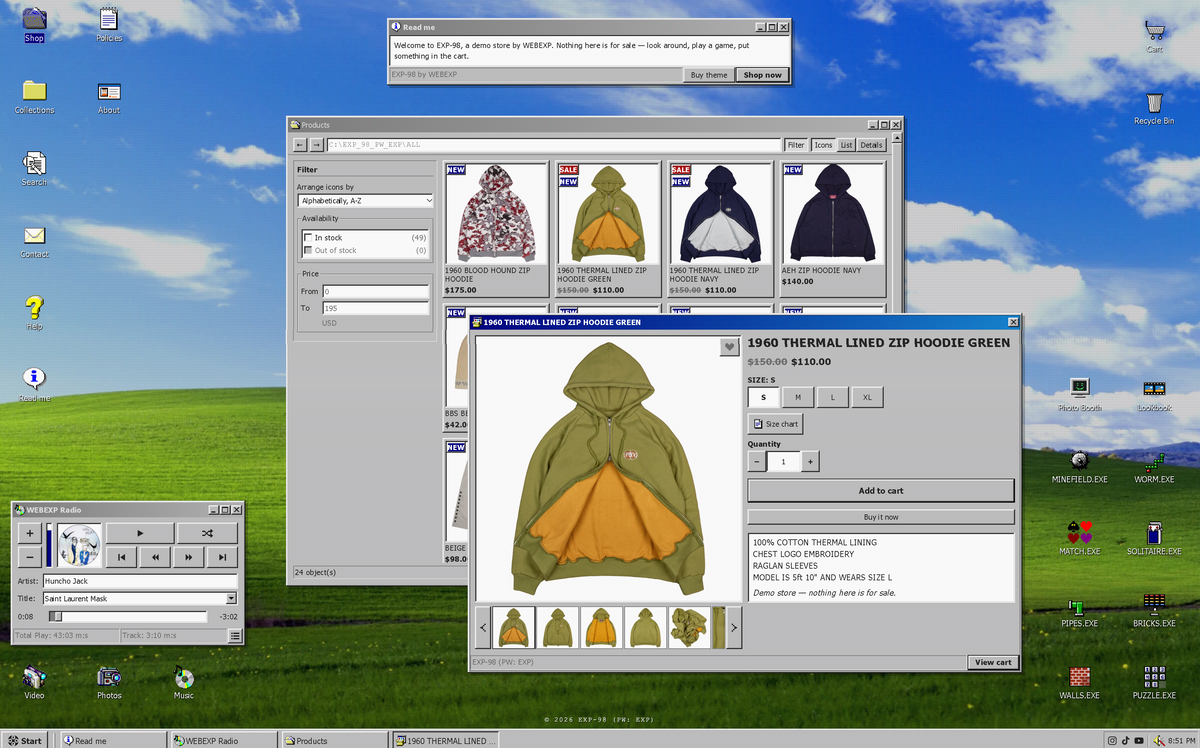This screenshot has width=1200, height=748.
Task: Open the Contact envelope icon
Action: point(34,240)
